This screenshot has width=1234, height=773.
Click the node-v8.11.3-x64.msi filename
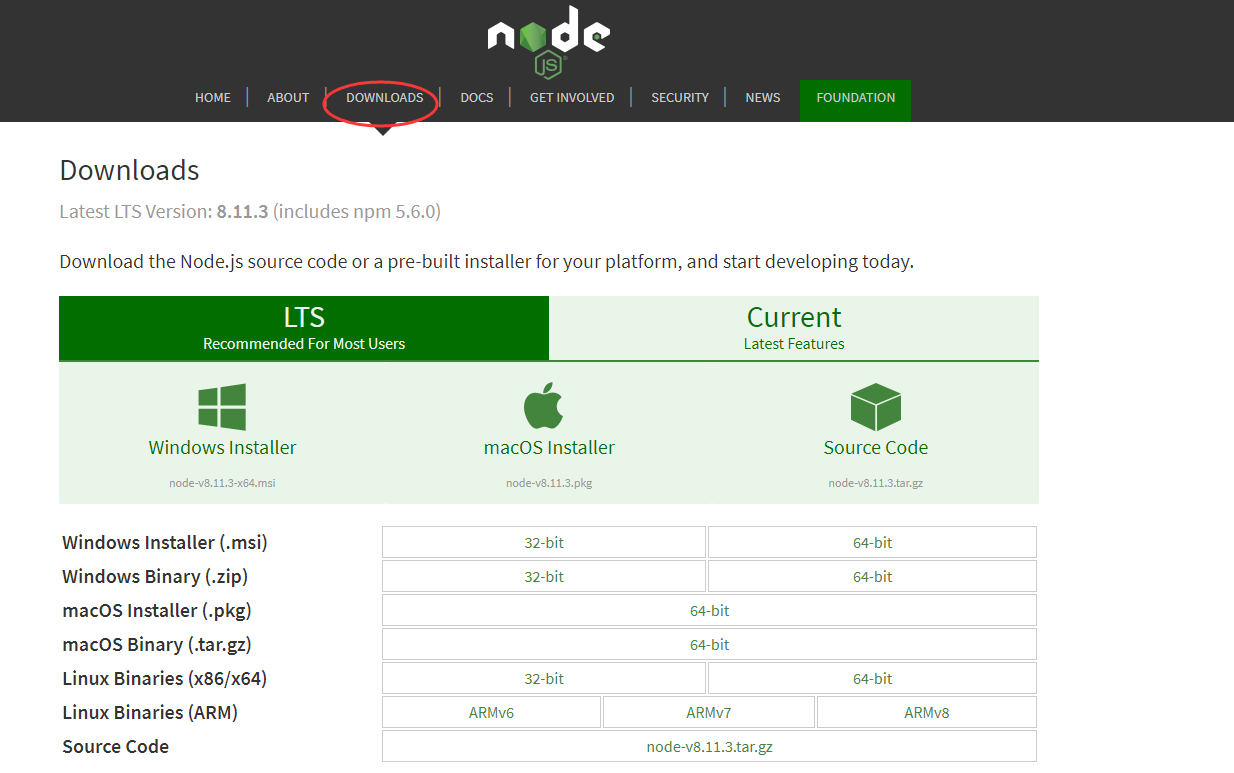[x=222, y=483]
